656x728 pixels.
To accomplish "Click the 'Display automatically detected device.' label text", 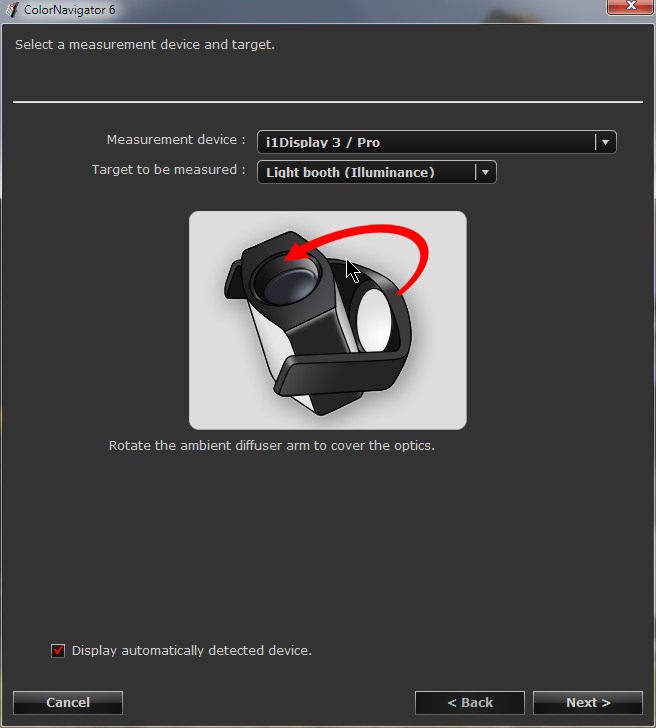I will 192,650.
